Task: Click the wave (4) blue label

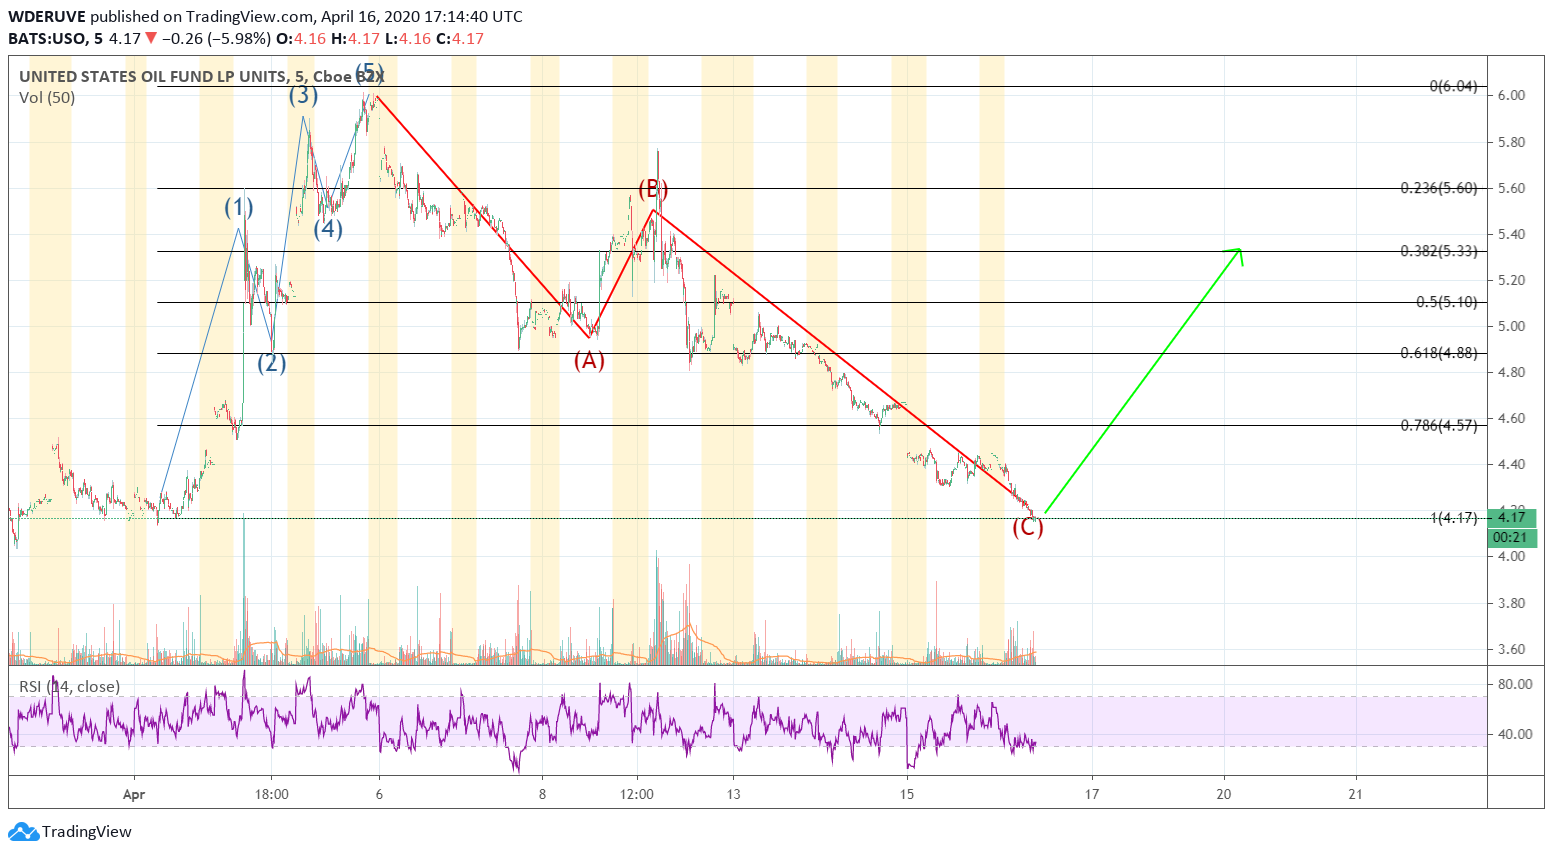Action: pyautogui.click(x=328, y=228)
